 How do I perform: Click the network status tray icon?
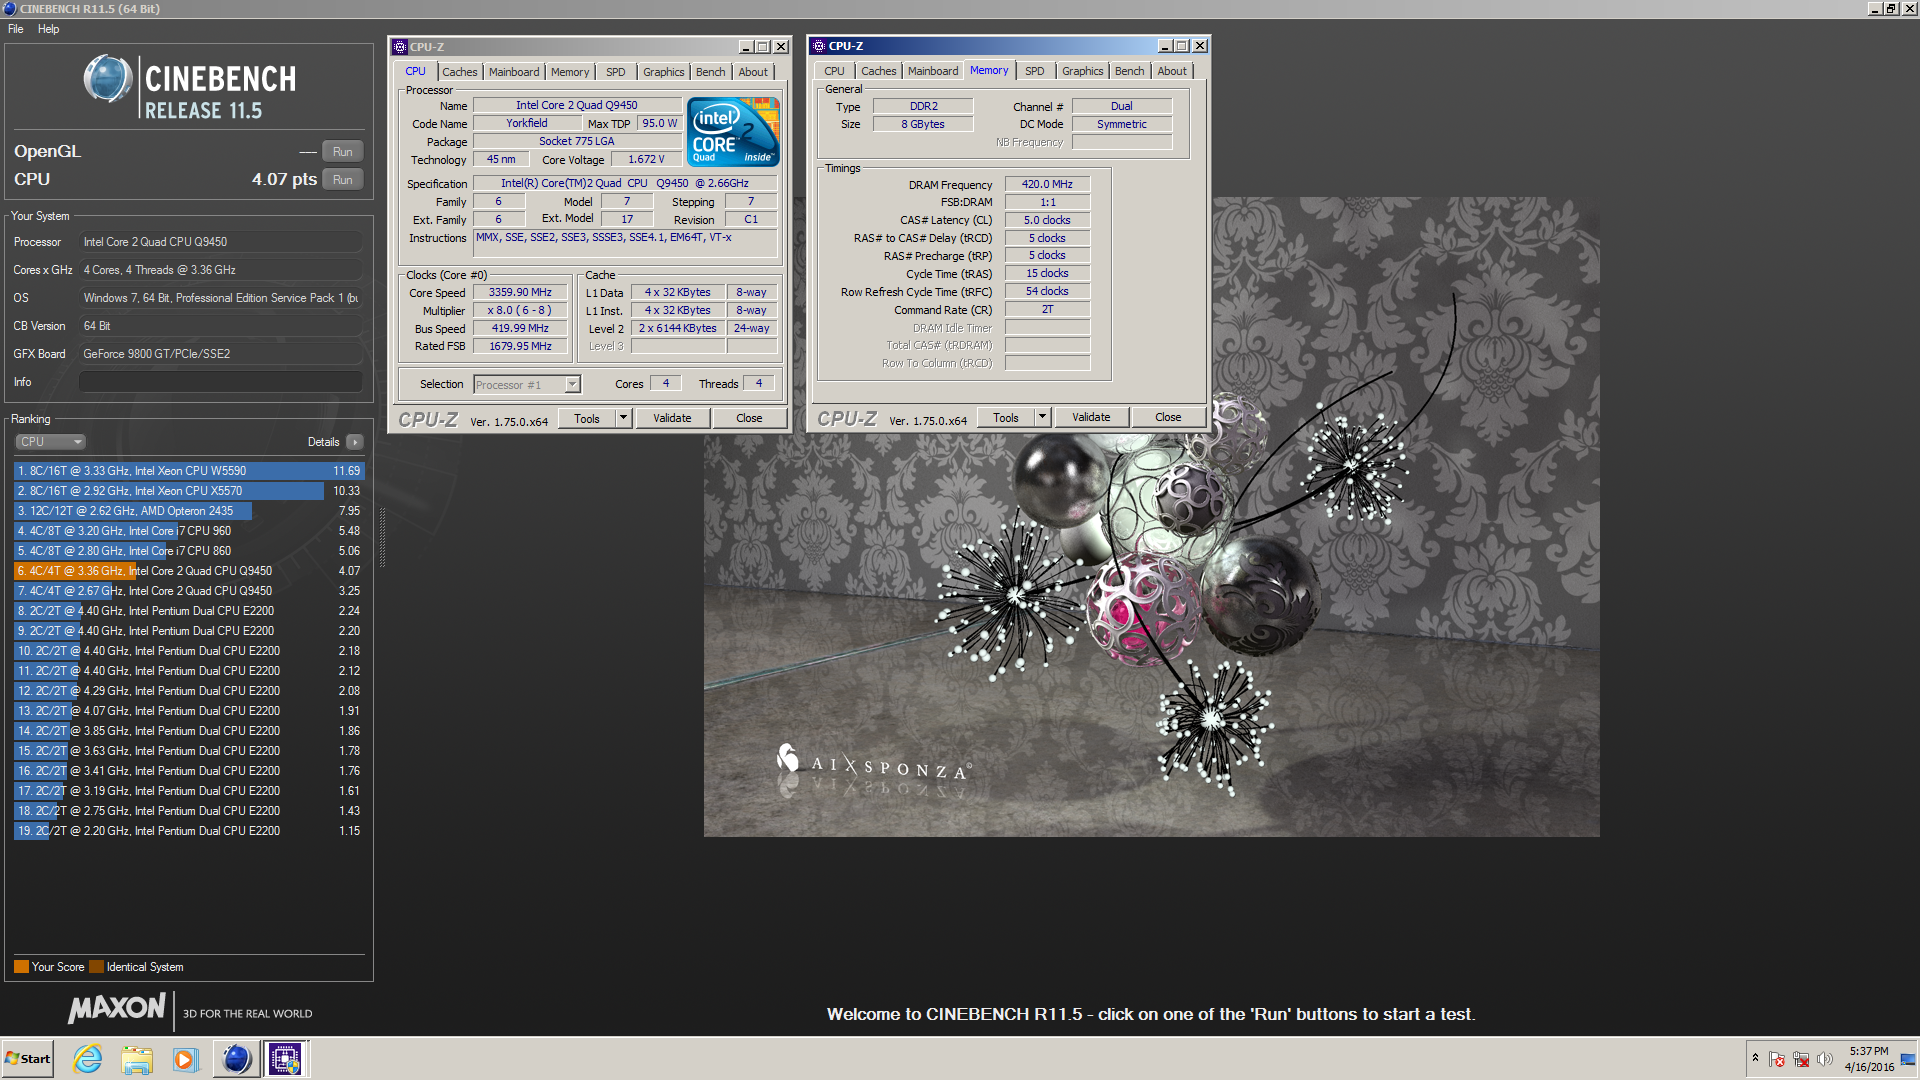click(1801, 1059)
